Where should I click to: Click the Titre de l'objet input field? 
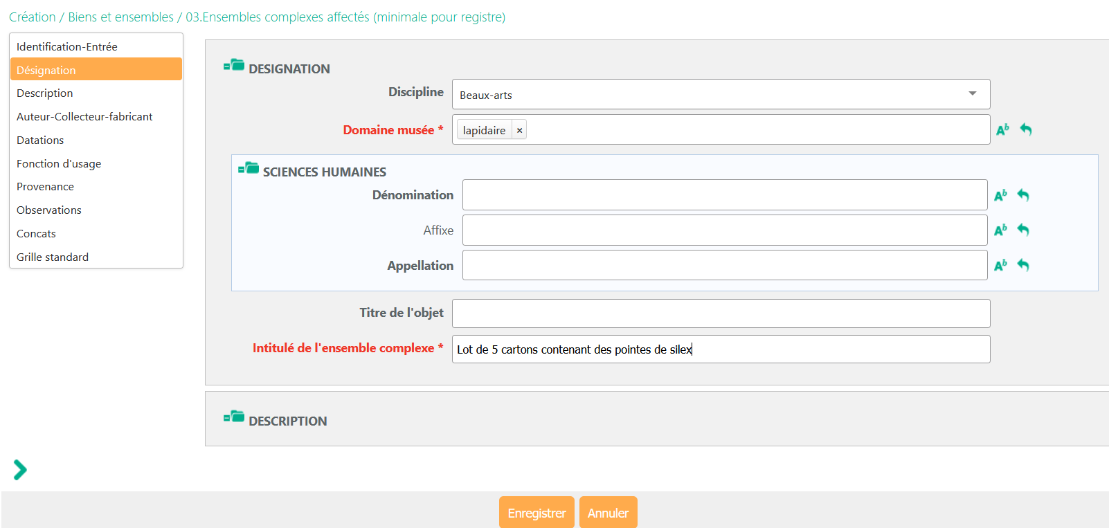tap(720, 313)
